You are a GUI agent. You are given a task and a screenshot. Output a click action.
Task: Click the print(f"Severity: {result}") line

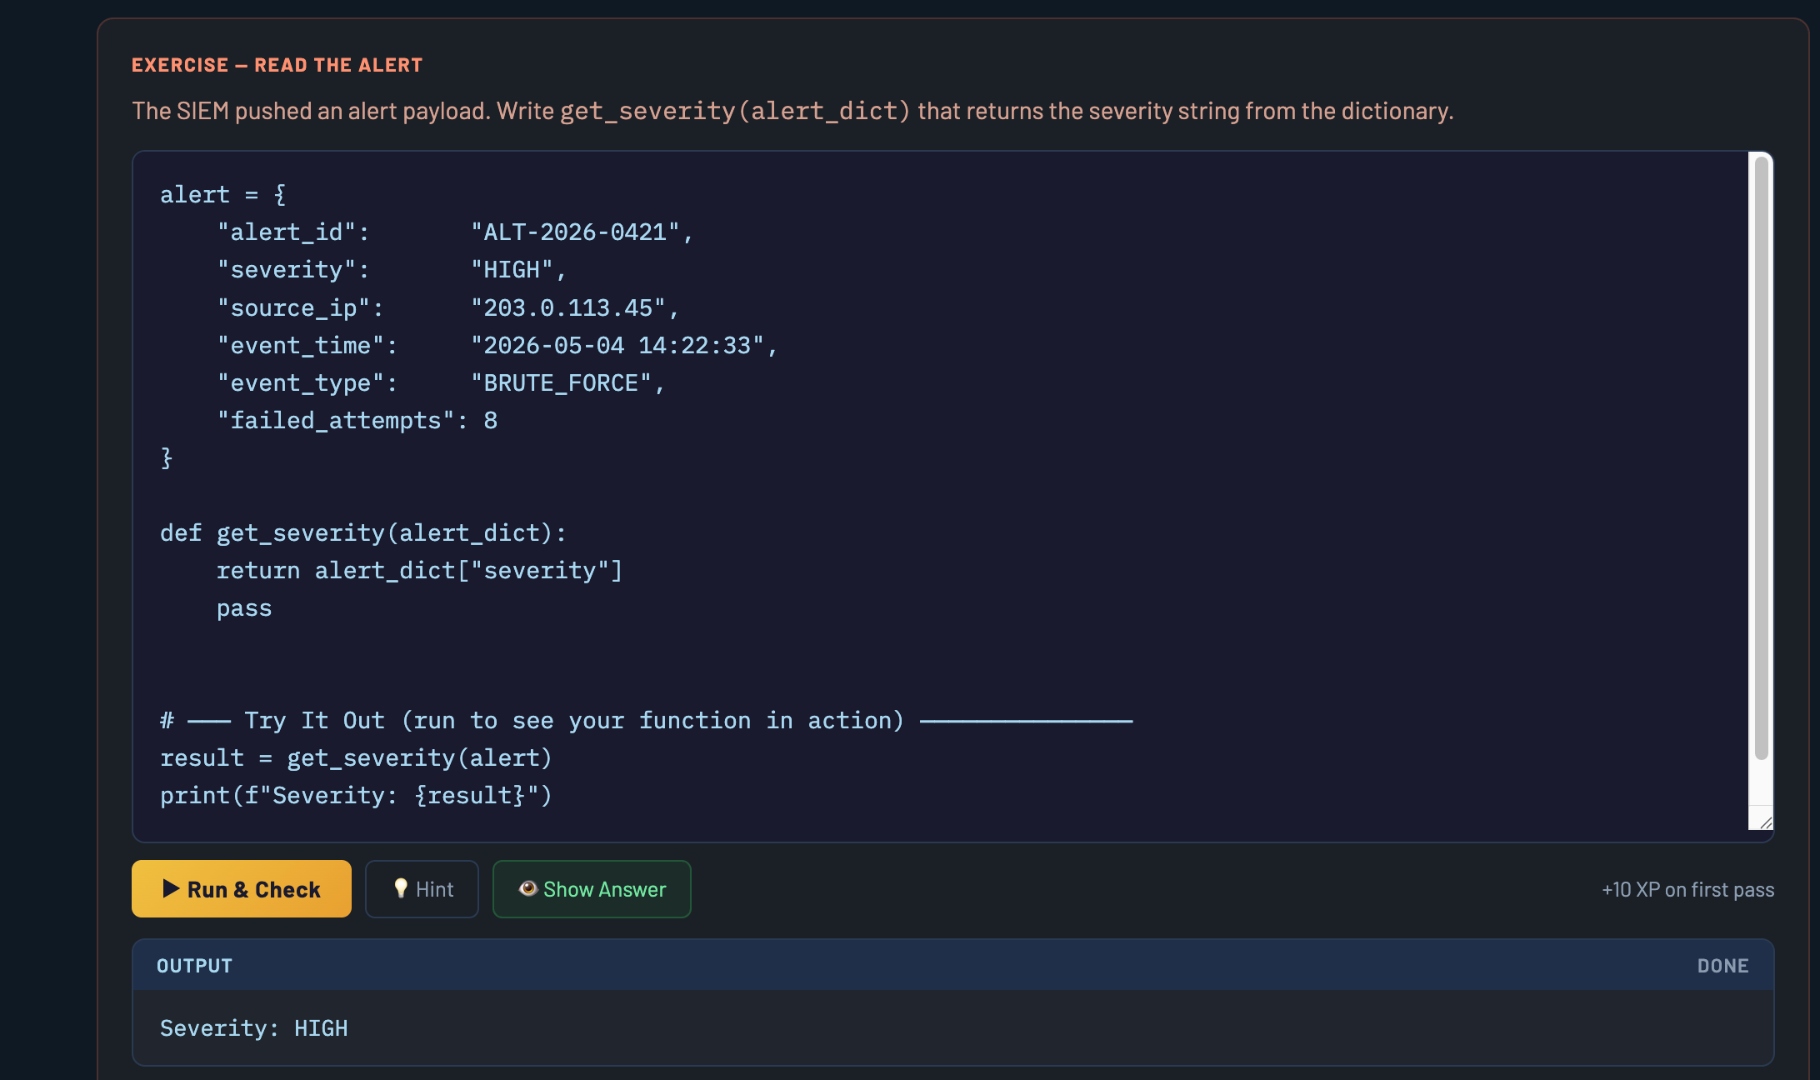pyautogui.click(x=356, y=796)
